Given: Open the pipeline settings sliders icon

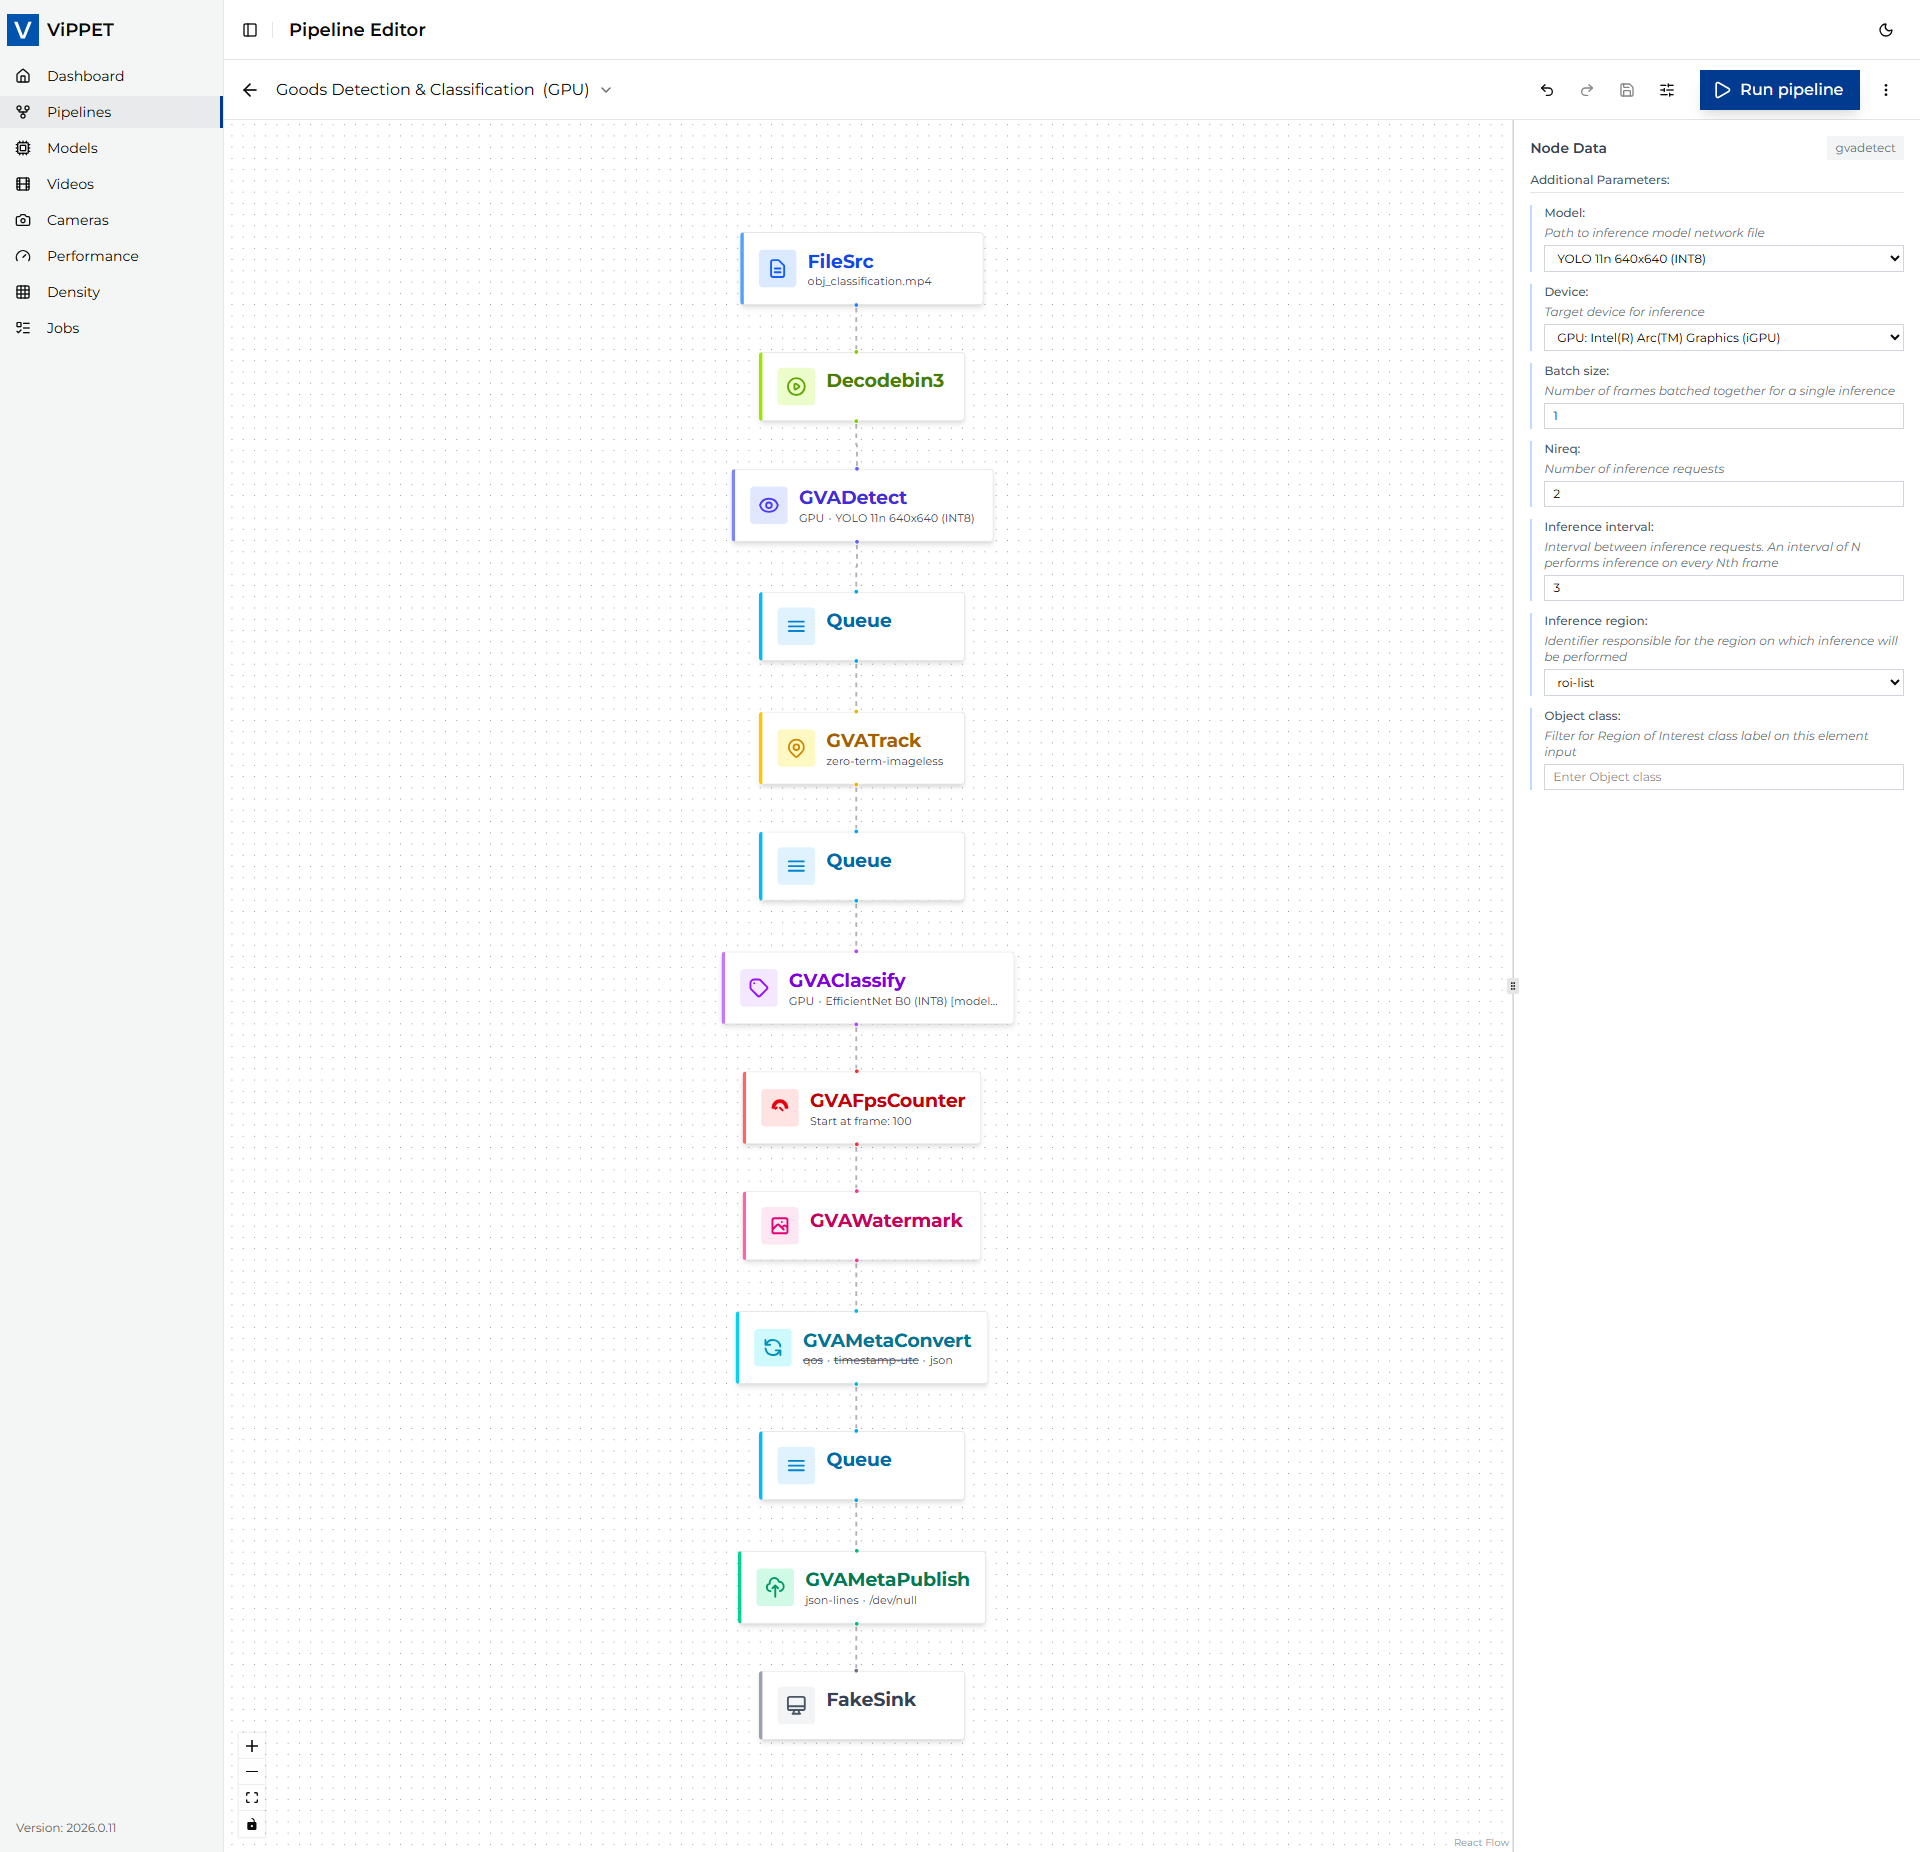Looking at the screenshot, I should pyautogui.click(x=1667, y=90).
